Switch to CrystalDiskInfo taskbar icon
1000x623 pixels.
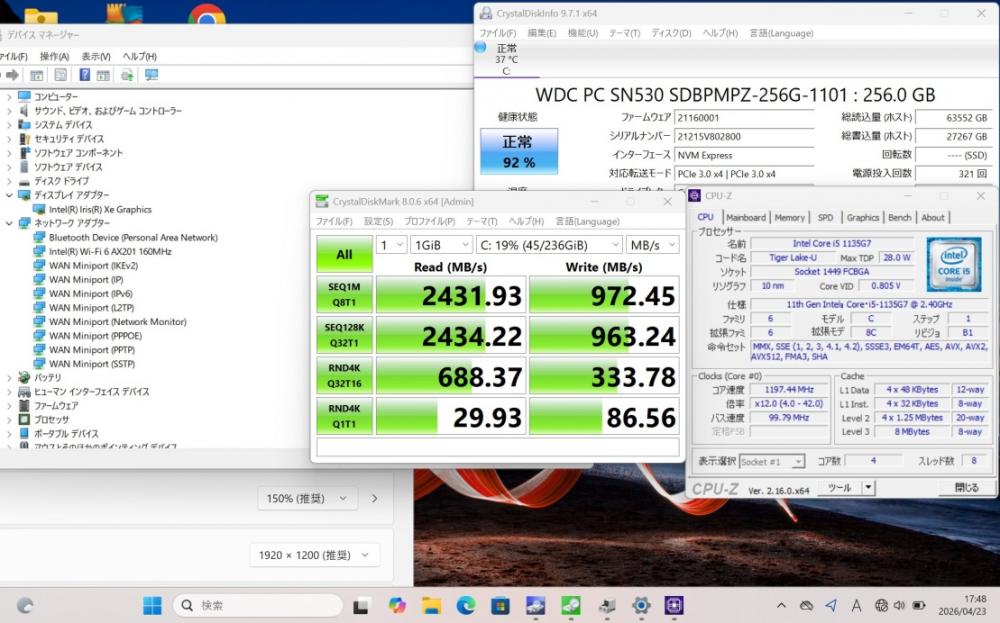pos(535,605)
